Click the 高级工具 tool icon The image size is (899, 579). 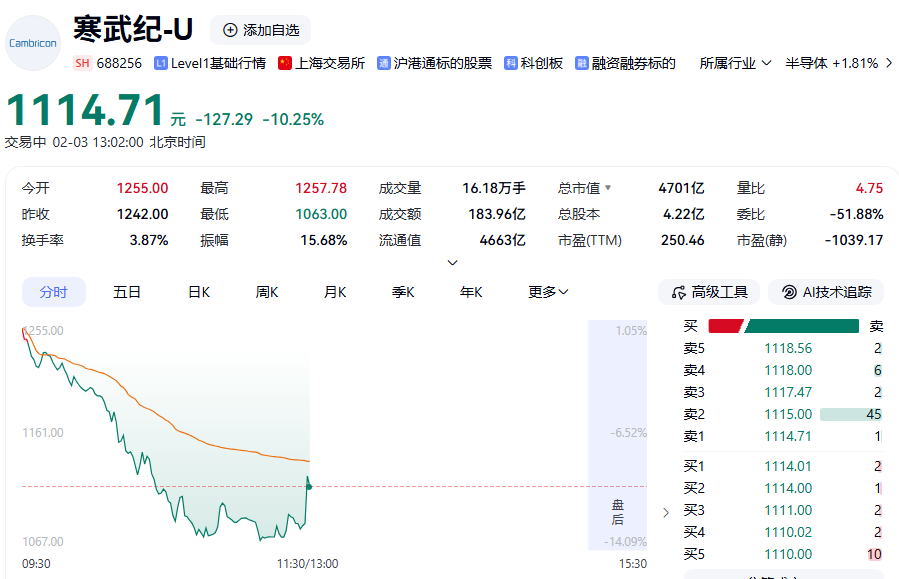[679, 292]
